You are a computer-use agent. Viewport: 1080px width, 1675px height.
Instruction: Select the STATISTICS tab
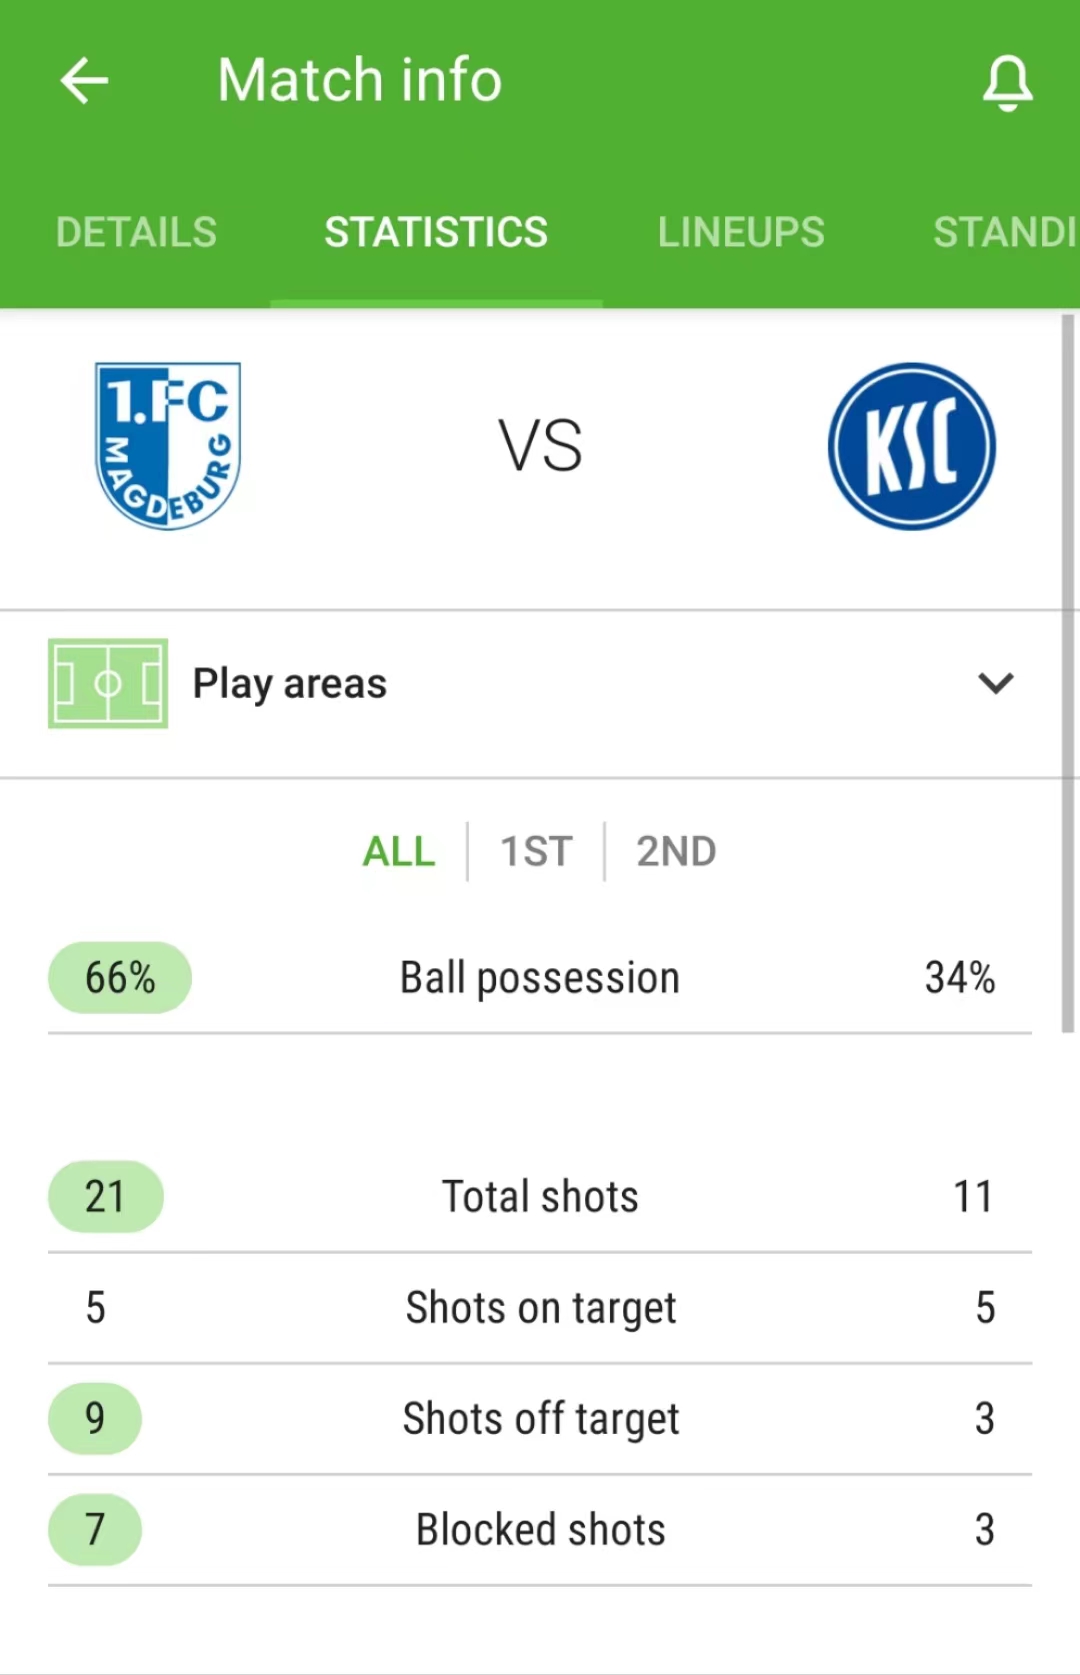point(436,232)
